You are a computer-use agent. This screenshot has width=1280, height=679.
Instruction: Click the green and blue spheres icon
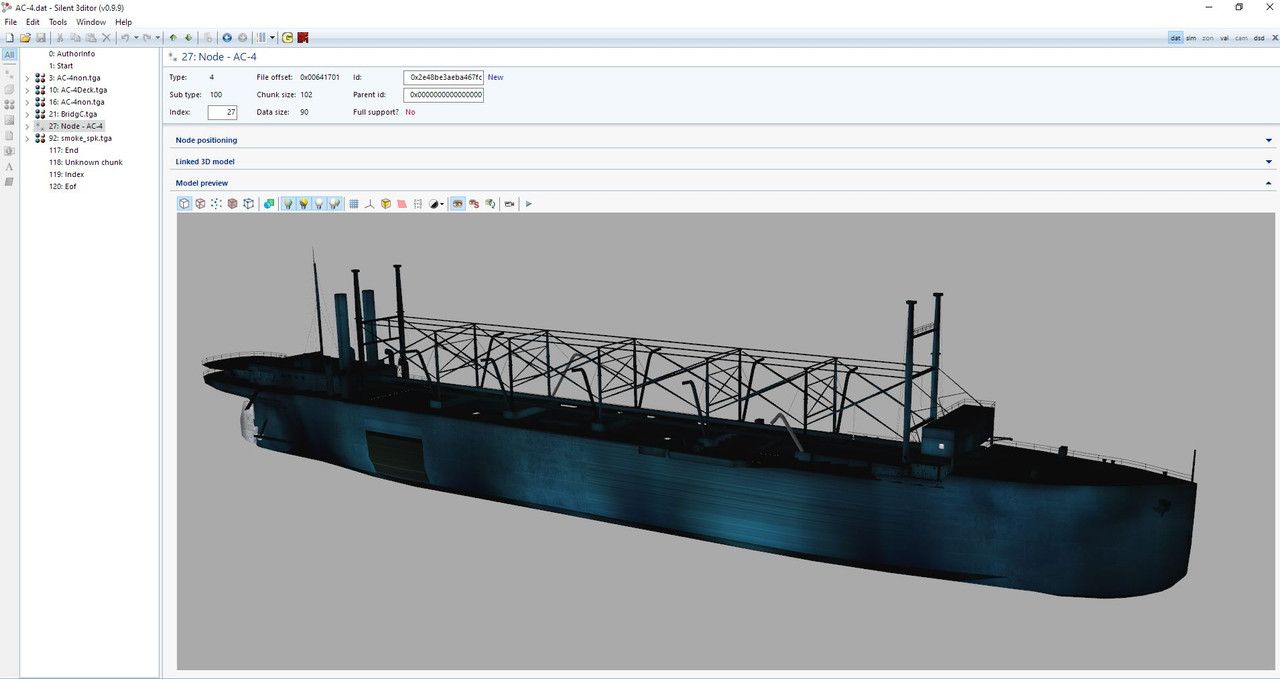(x=269, y=204)
